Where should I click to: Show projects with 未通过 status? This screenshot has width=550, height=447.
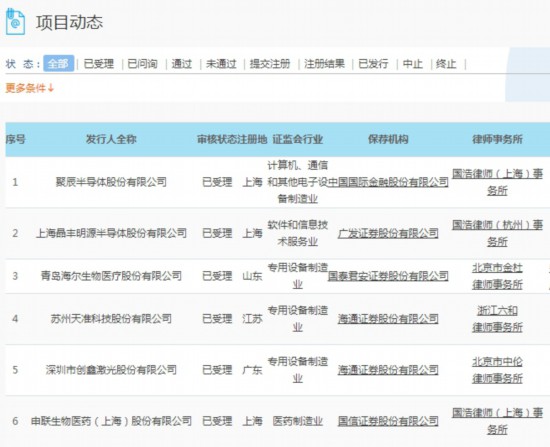coord(221,64)
